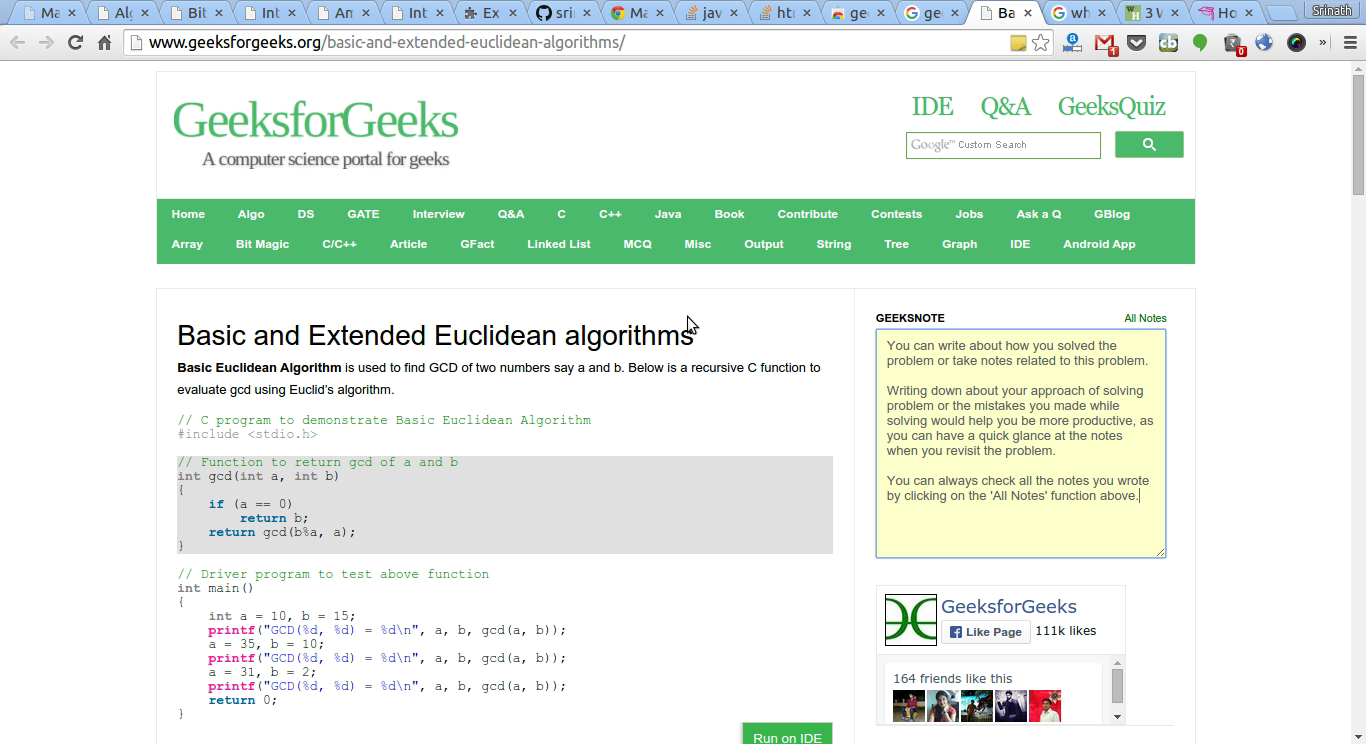Screen dimensions: 1366x744
Task: Open the Graph category
Action: click(959, 244)
